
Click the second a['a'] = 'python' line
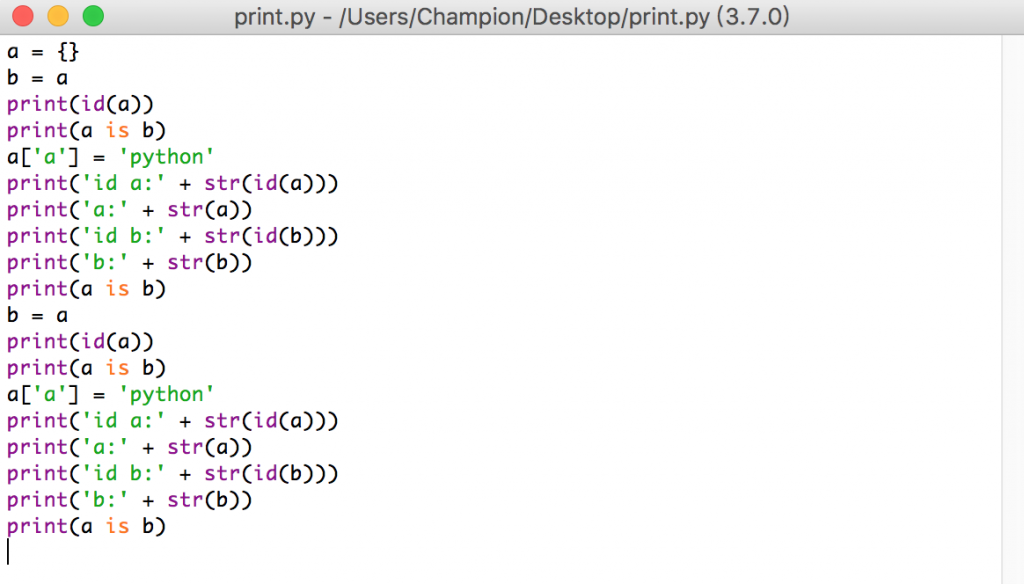[110, 395]
